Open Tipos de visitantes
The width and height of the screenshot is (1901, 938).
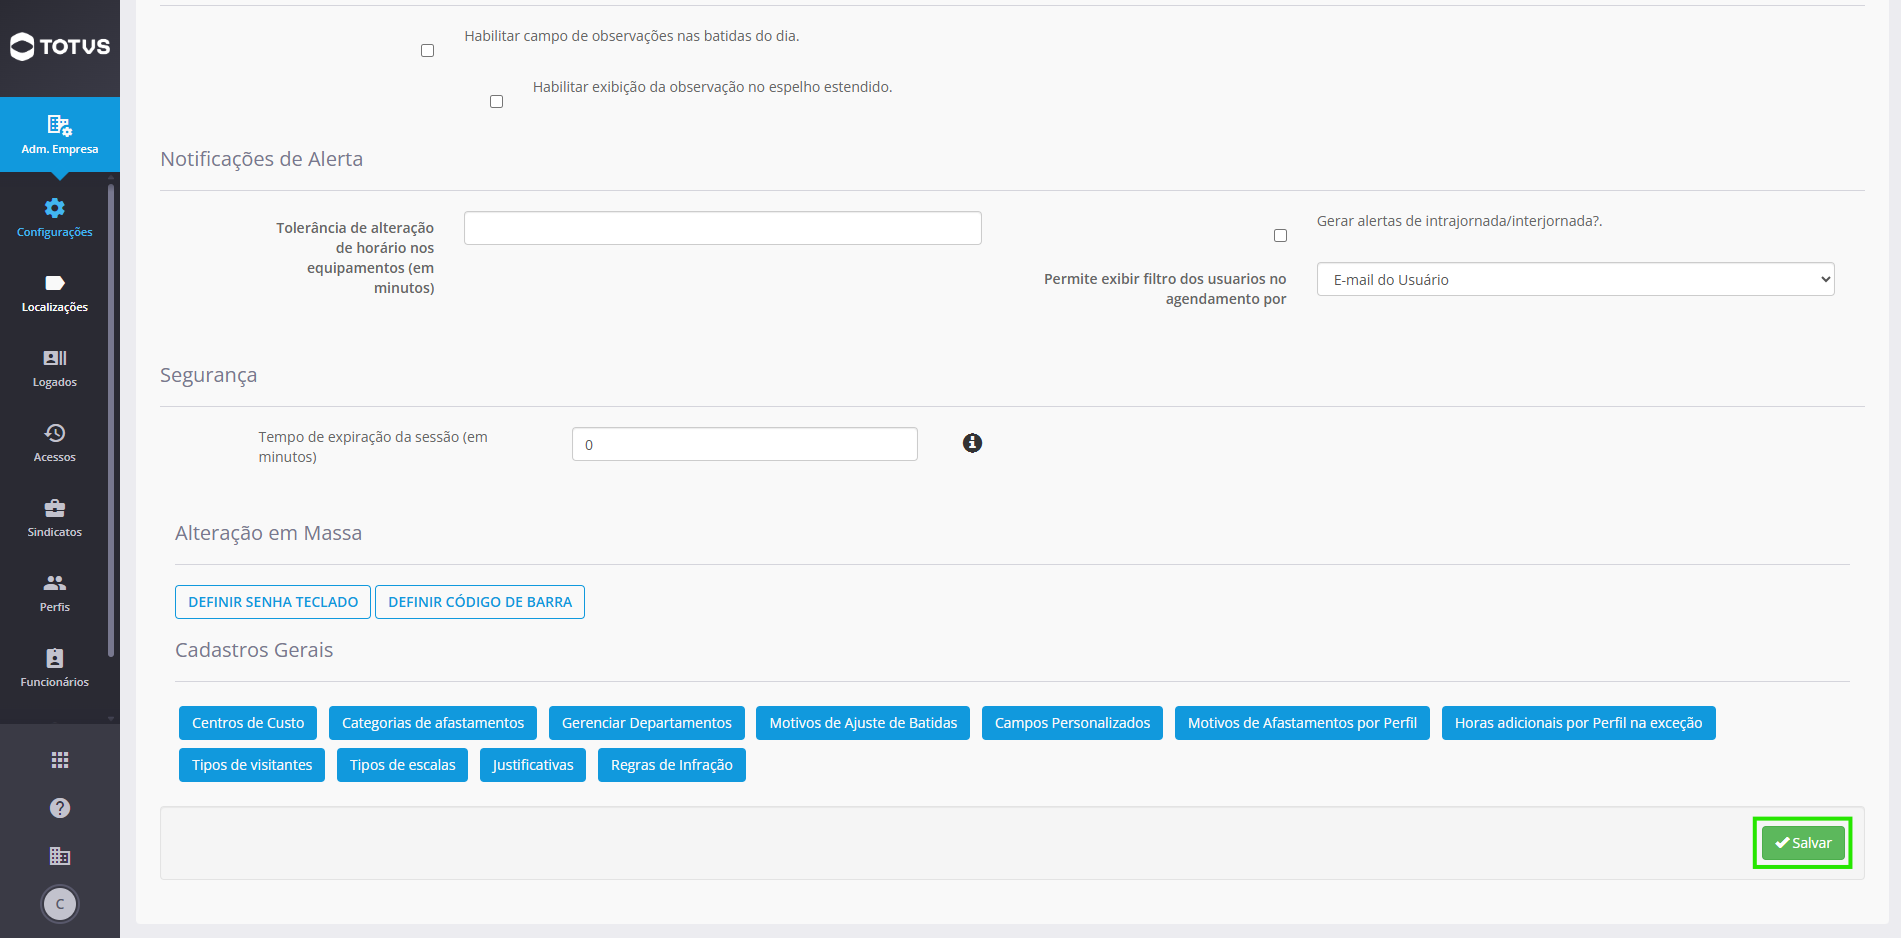(x=252, y=765)
